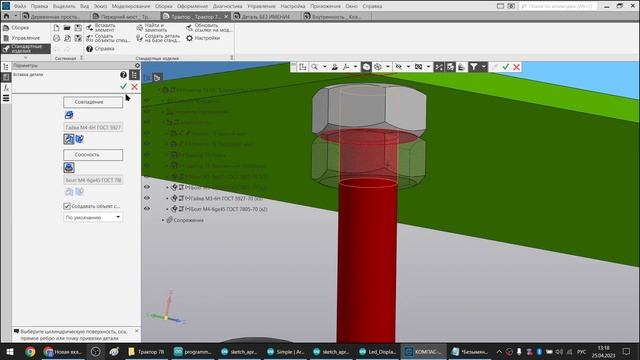
Task: Toggle the Создавать объект с... checkbox
Action: (x=67, y=206)
